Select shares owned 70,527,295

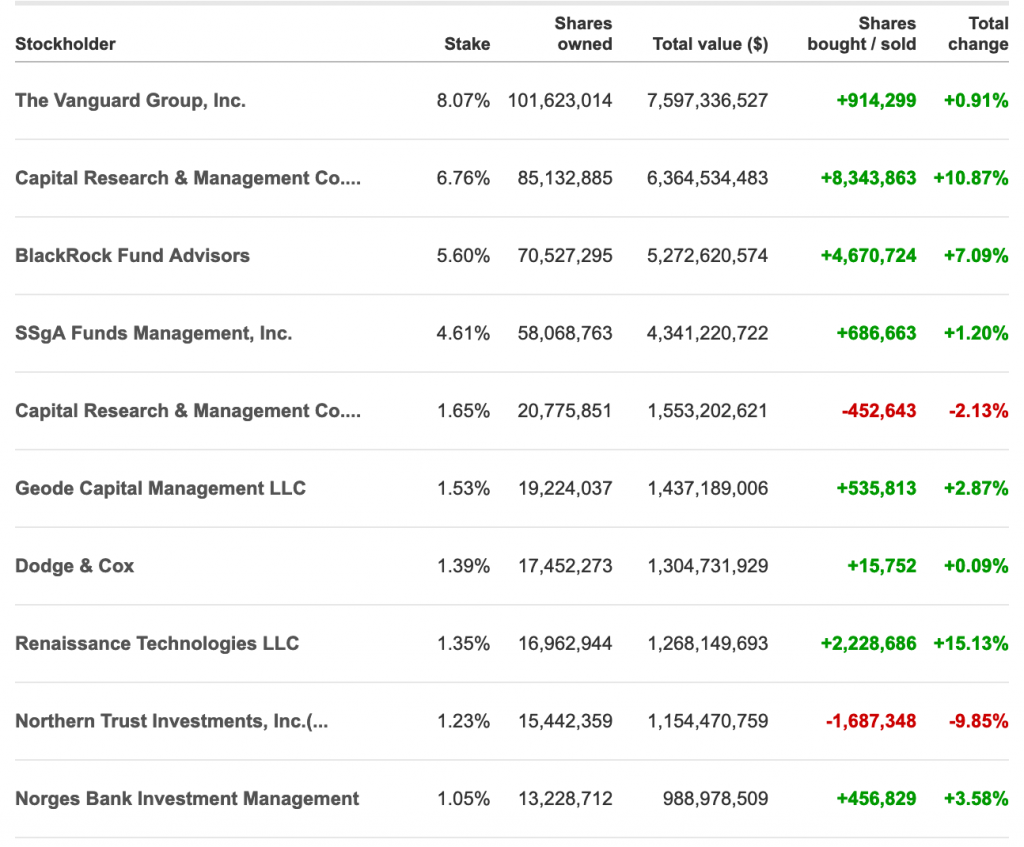point(565,255)
